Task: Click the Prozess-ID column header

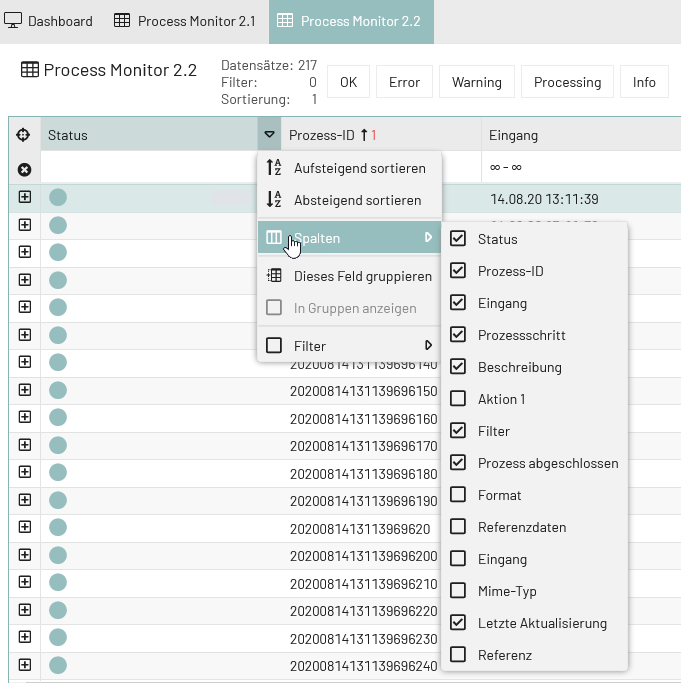Action: point(381,135)
